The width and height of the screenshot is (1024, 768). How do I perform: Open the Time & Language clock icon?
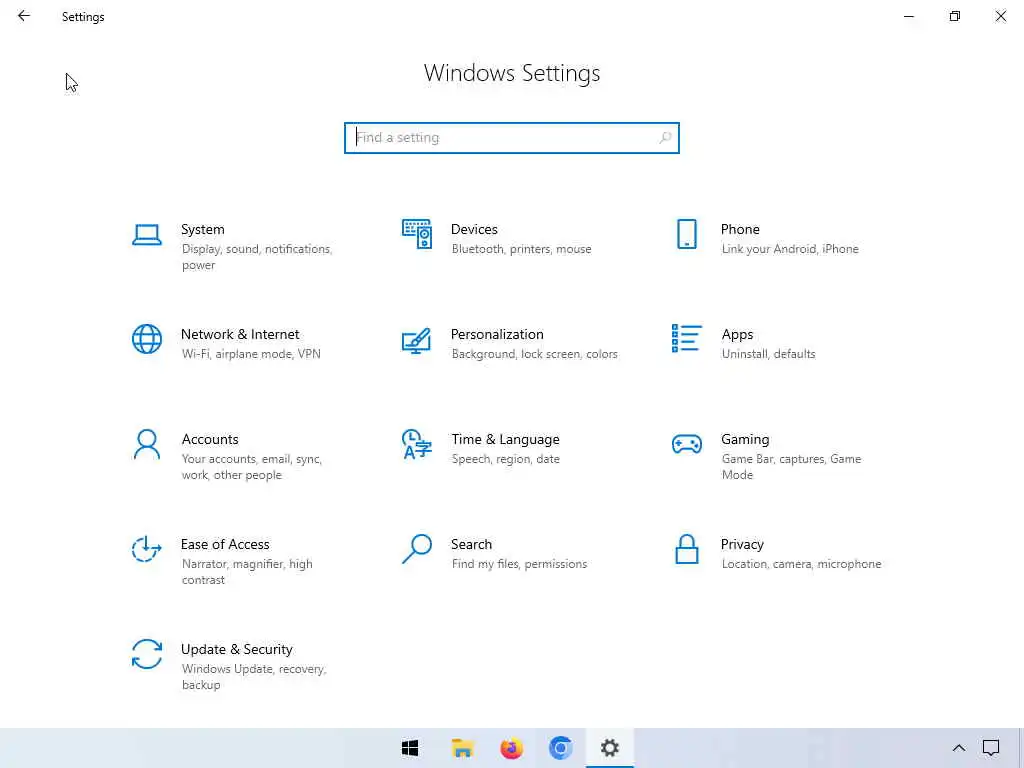pos(417,444)
